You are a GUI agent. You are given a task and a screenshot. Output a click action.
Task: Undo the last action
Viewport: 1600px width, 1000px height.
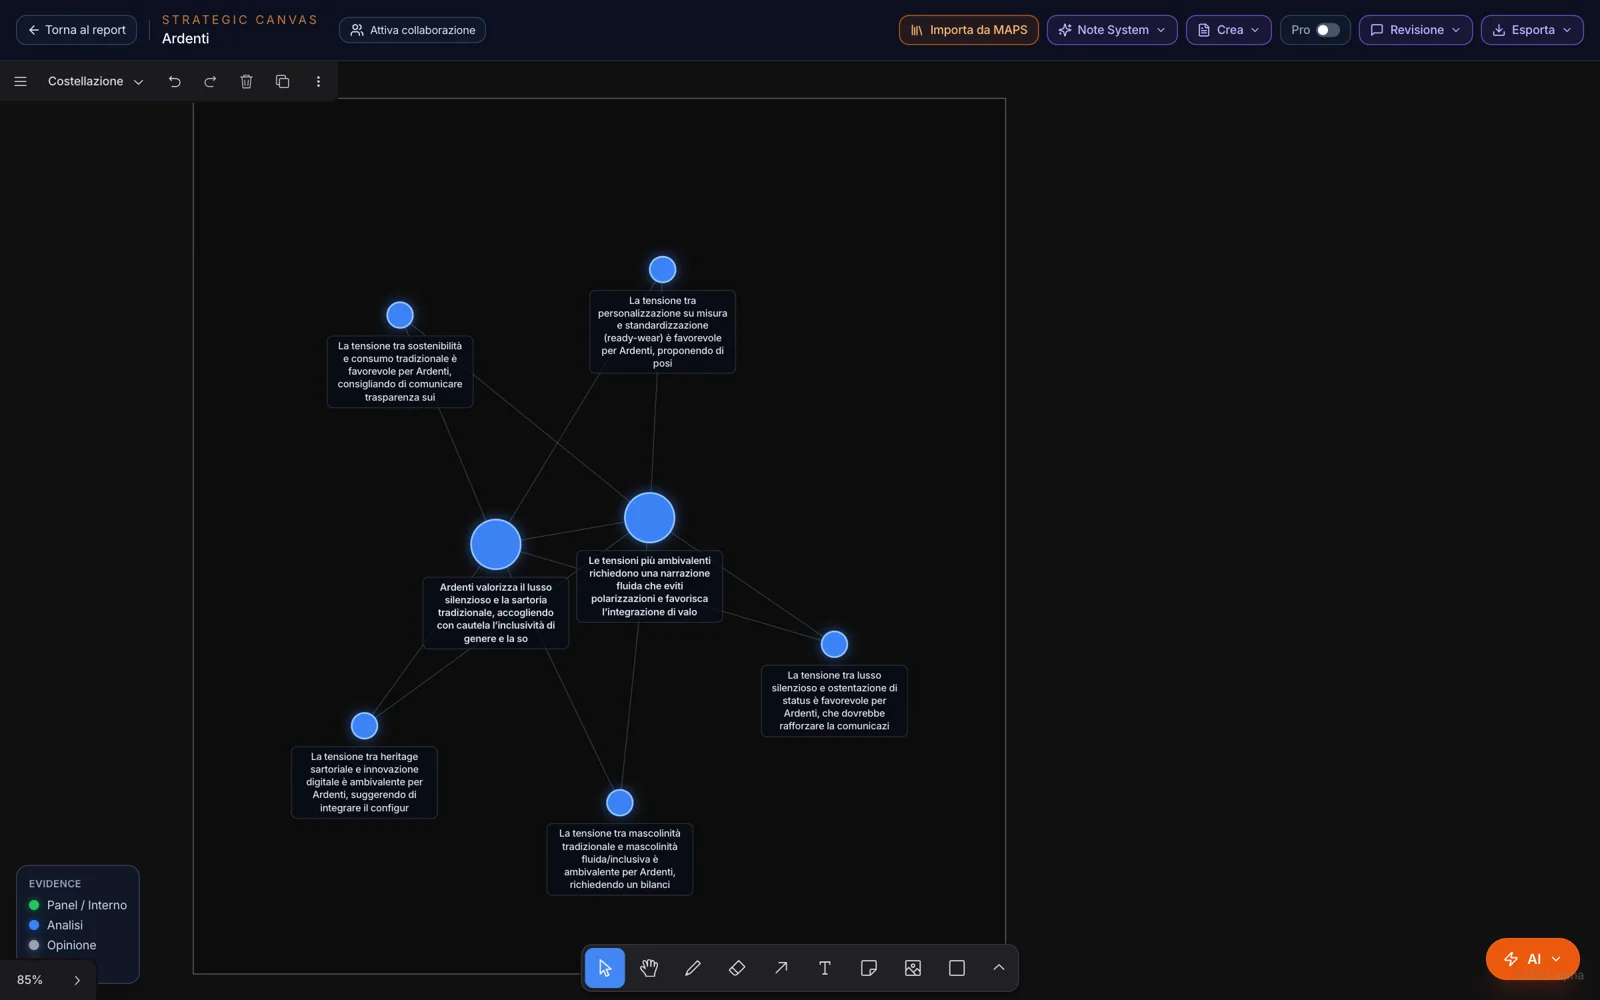175,82
